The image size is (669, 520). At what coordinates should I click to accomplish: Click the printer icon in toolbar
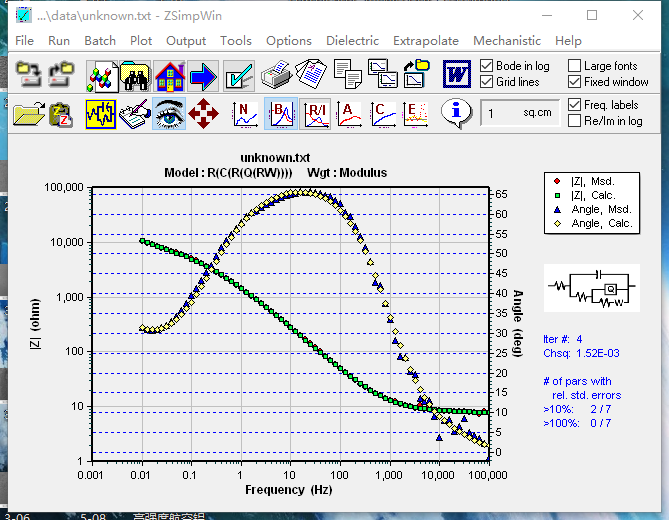[275, 75]
